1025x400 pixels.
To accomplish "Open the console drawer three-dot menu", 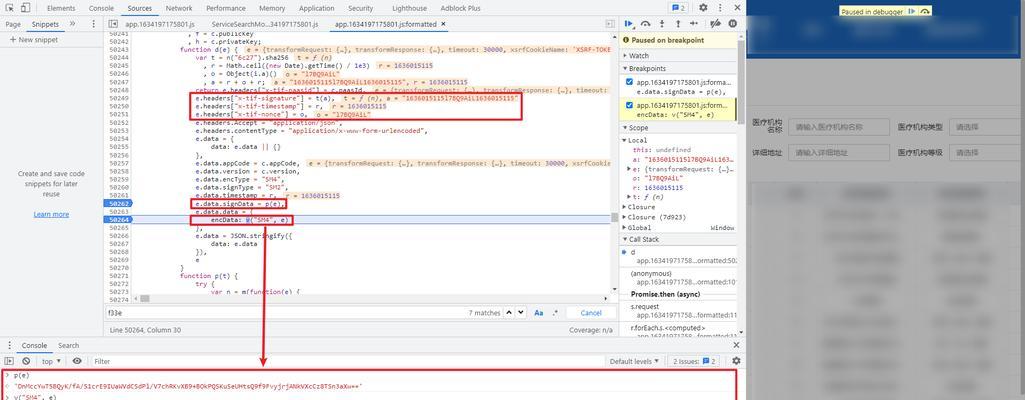I will (x=8, y=346).
